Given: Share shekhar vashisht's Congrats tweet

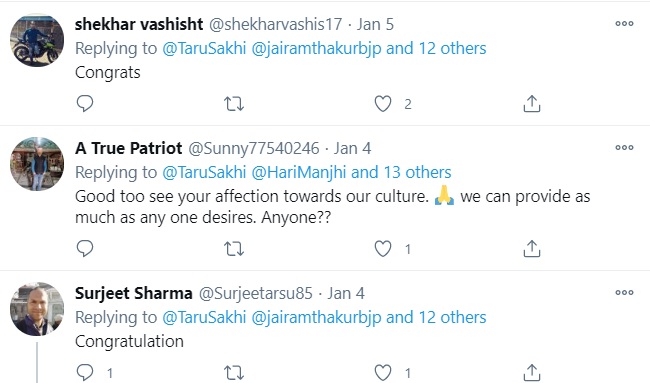Looking at the screenshot, I should pyautogui.click(x=532, y=104).
